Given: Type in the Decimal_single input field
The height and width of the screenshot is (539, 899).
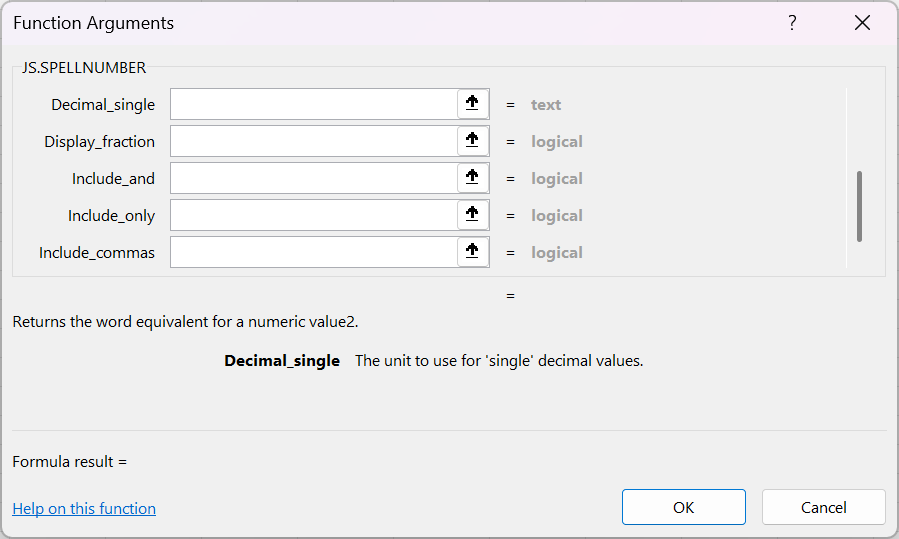Looking at the screenshot, I should pos(314,104).
